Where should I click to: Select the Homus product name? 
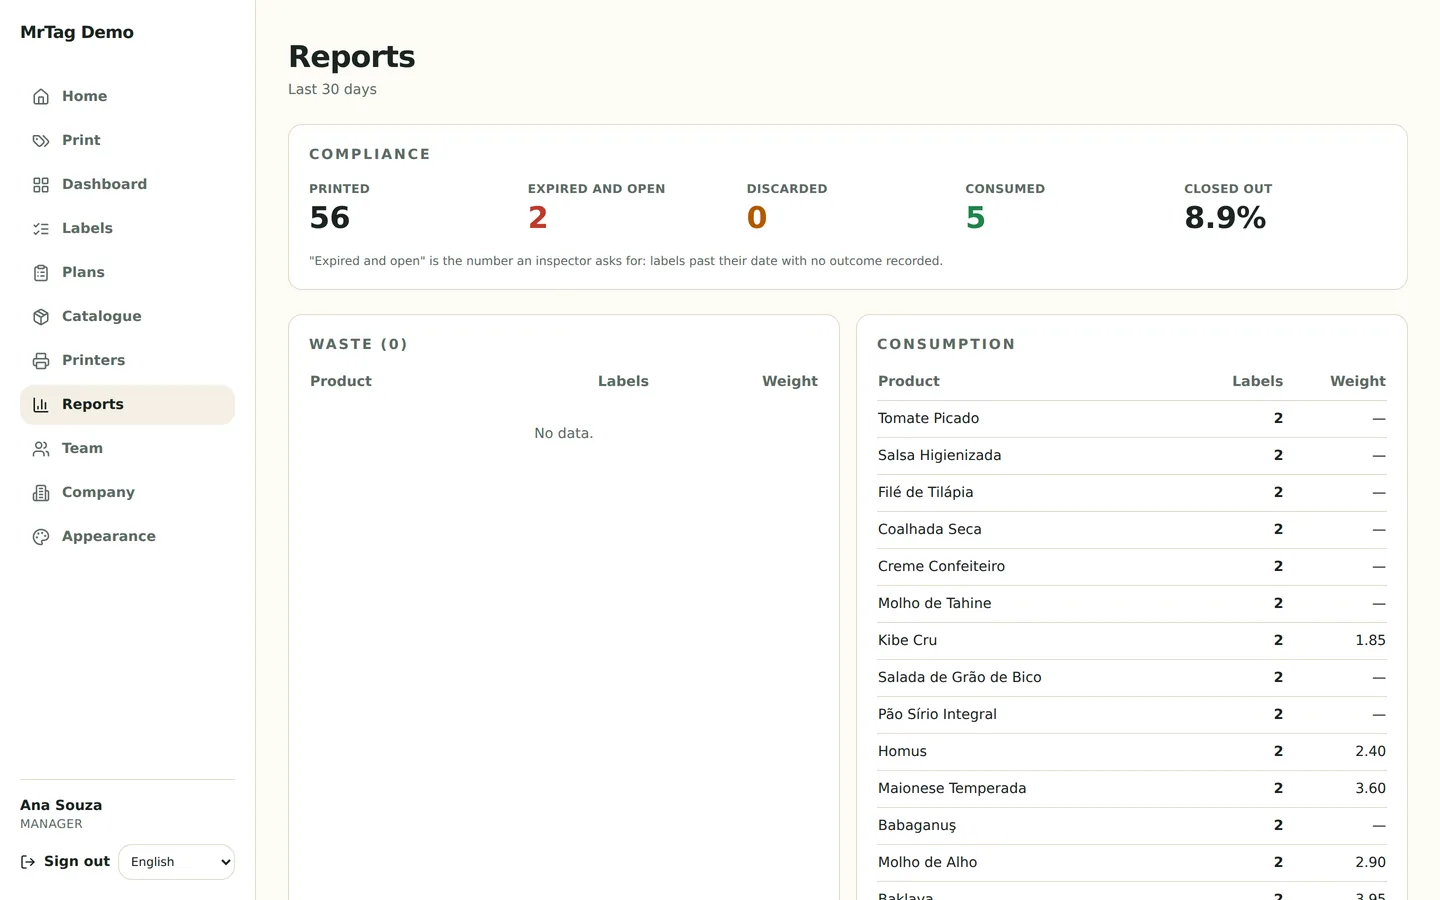[902, 751]
